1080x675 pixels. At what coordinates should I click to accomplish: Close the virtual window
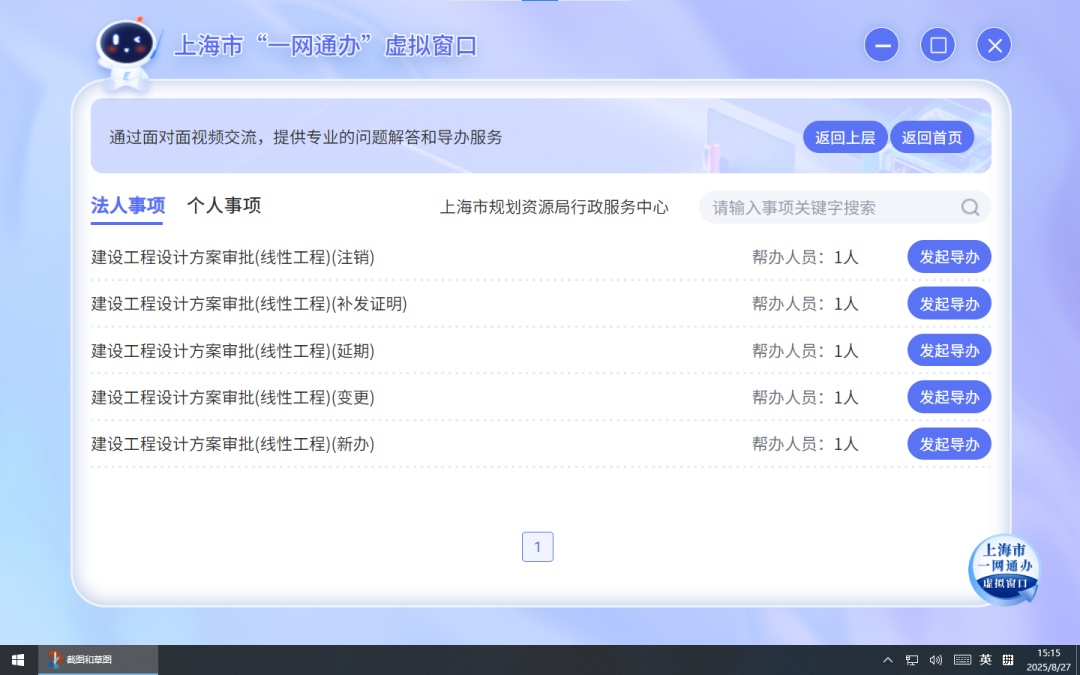994,45
